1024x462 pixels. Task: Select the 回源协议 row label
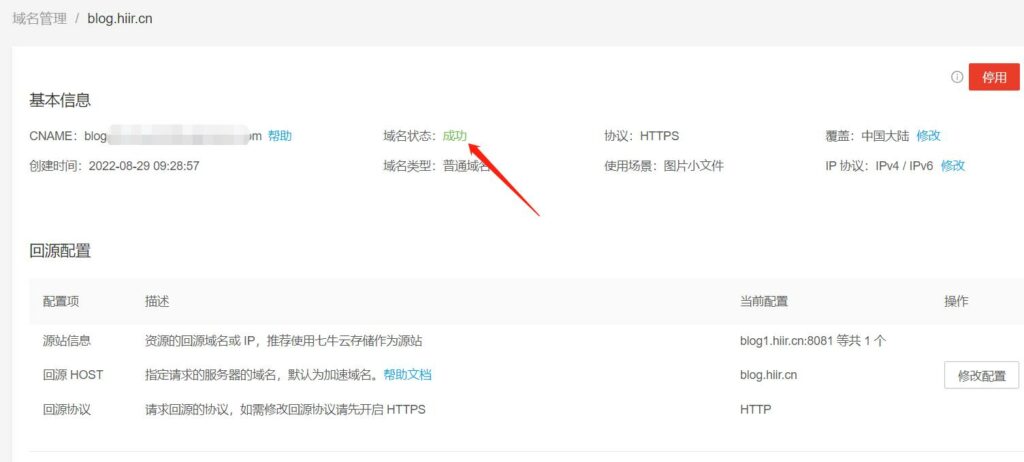[x=67, y=410]
